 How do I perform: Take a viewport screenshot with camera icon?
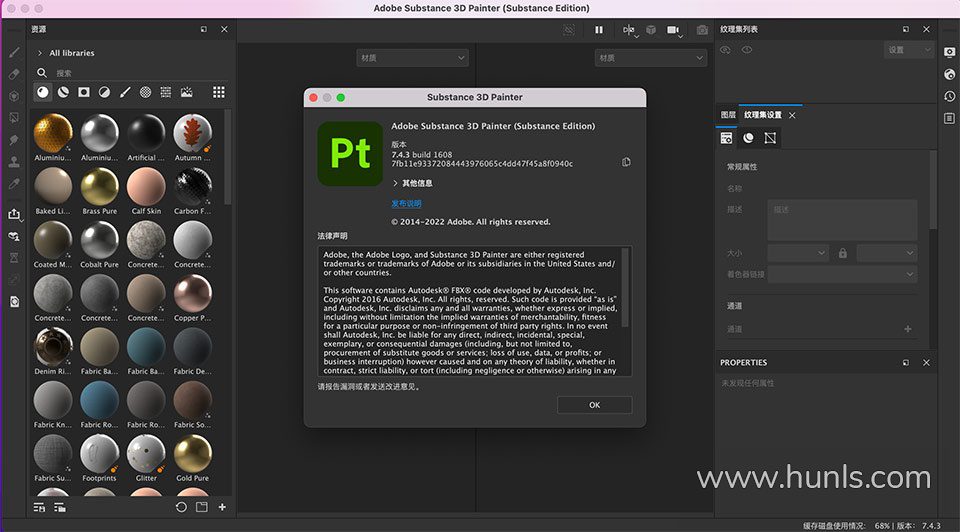pos(702,29)
